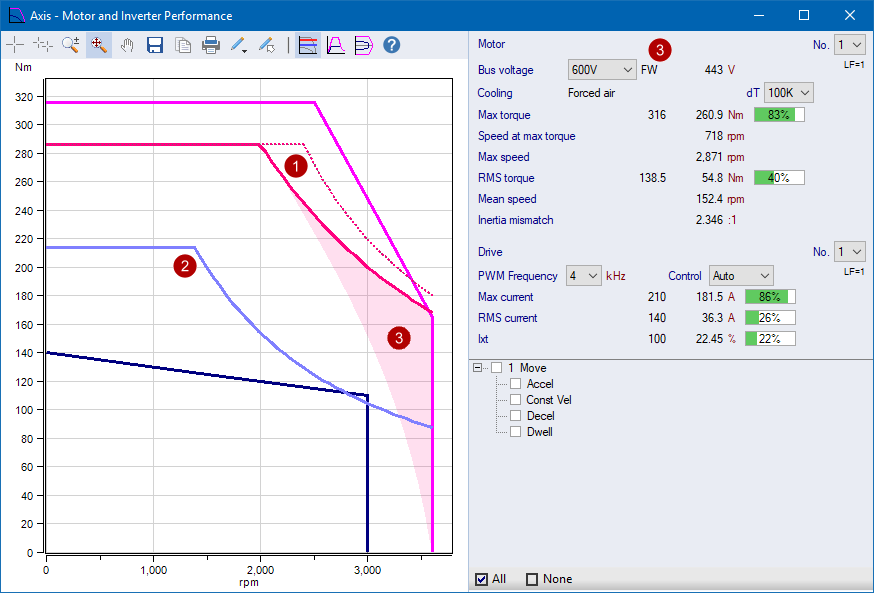Toggle the torque-speed curves view icon
This screenshot has width=874, height=593.
308,45
